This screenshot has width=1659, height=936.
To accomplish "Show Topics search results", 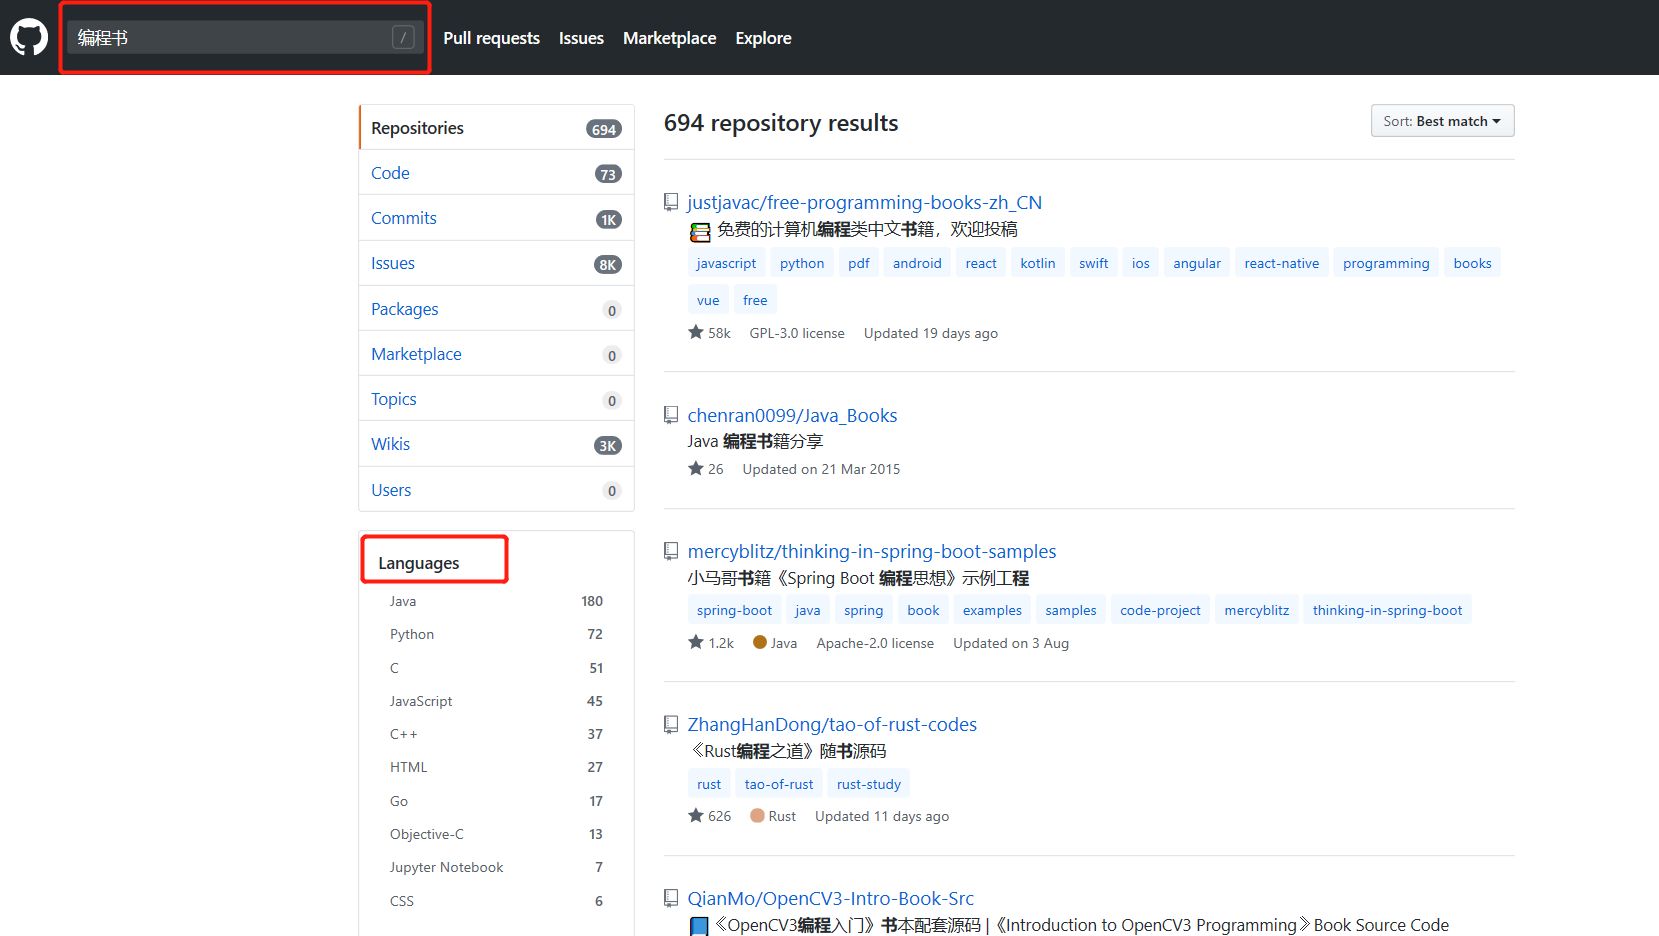I will coord(497,399).
